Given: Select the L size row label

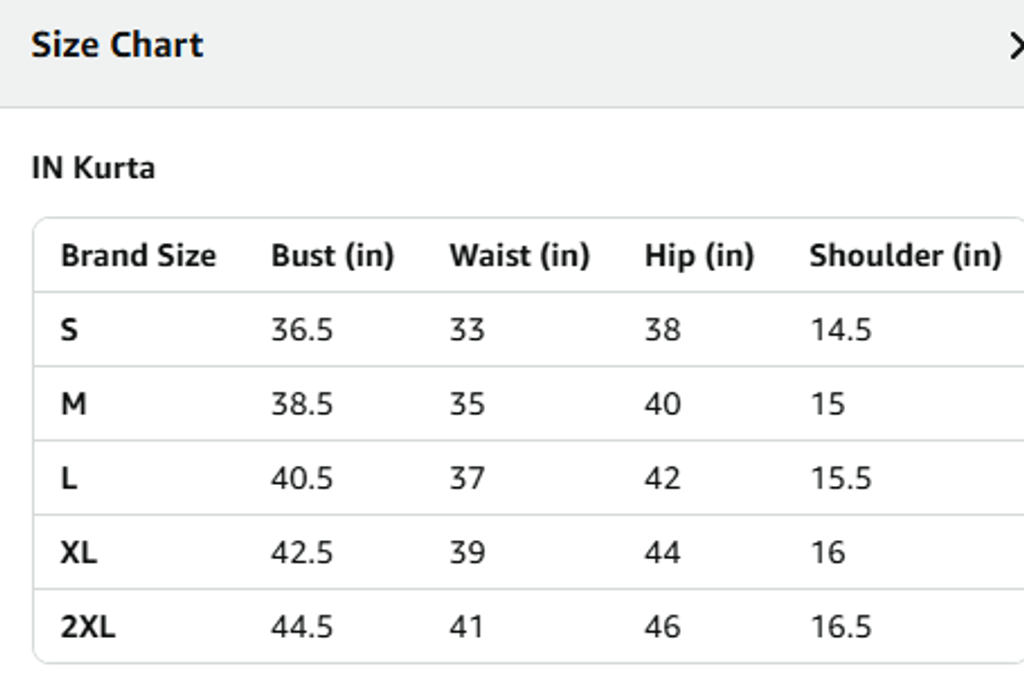Looking at the screenshot, I should click(x=69, y=478).
